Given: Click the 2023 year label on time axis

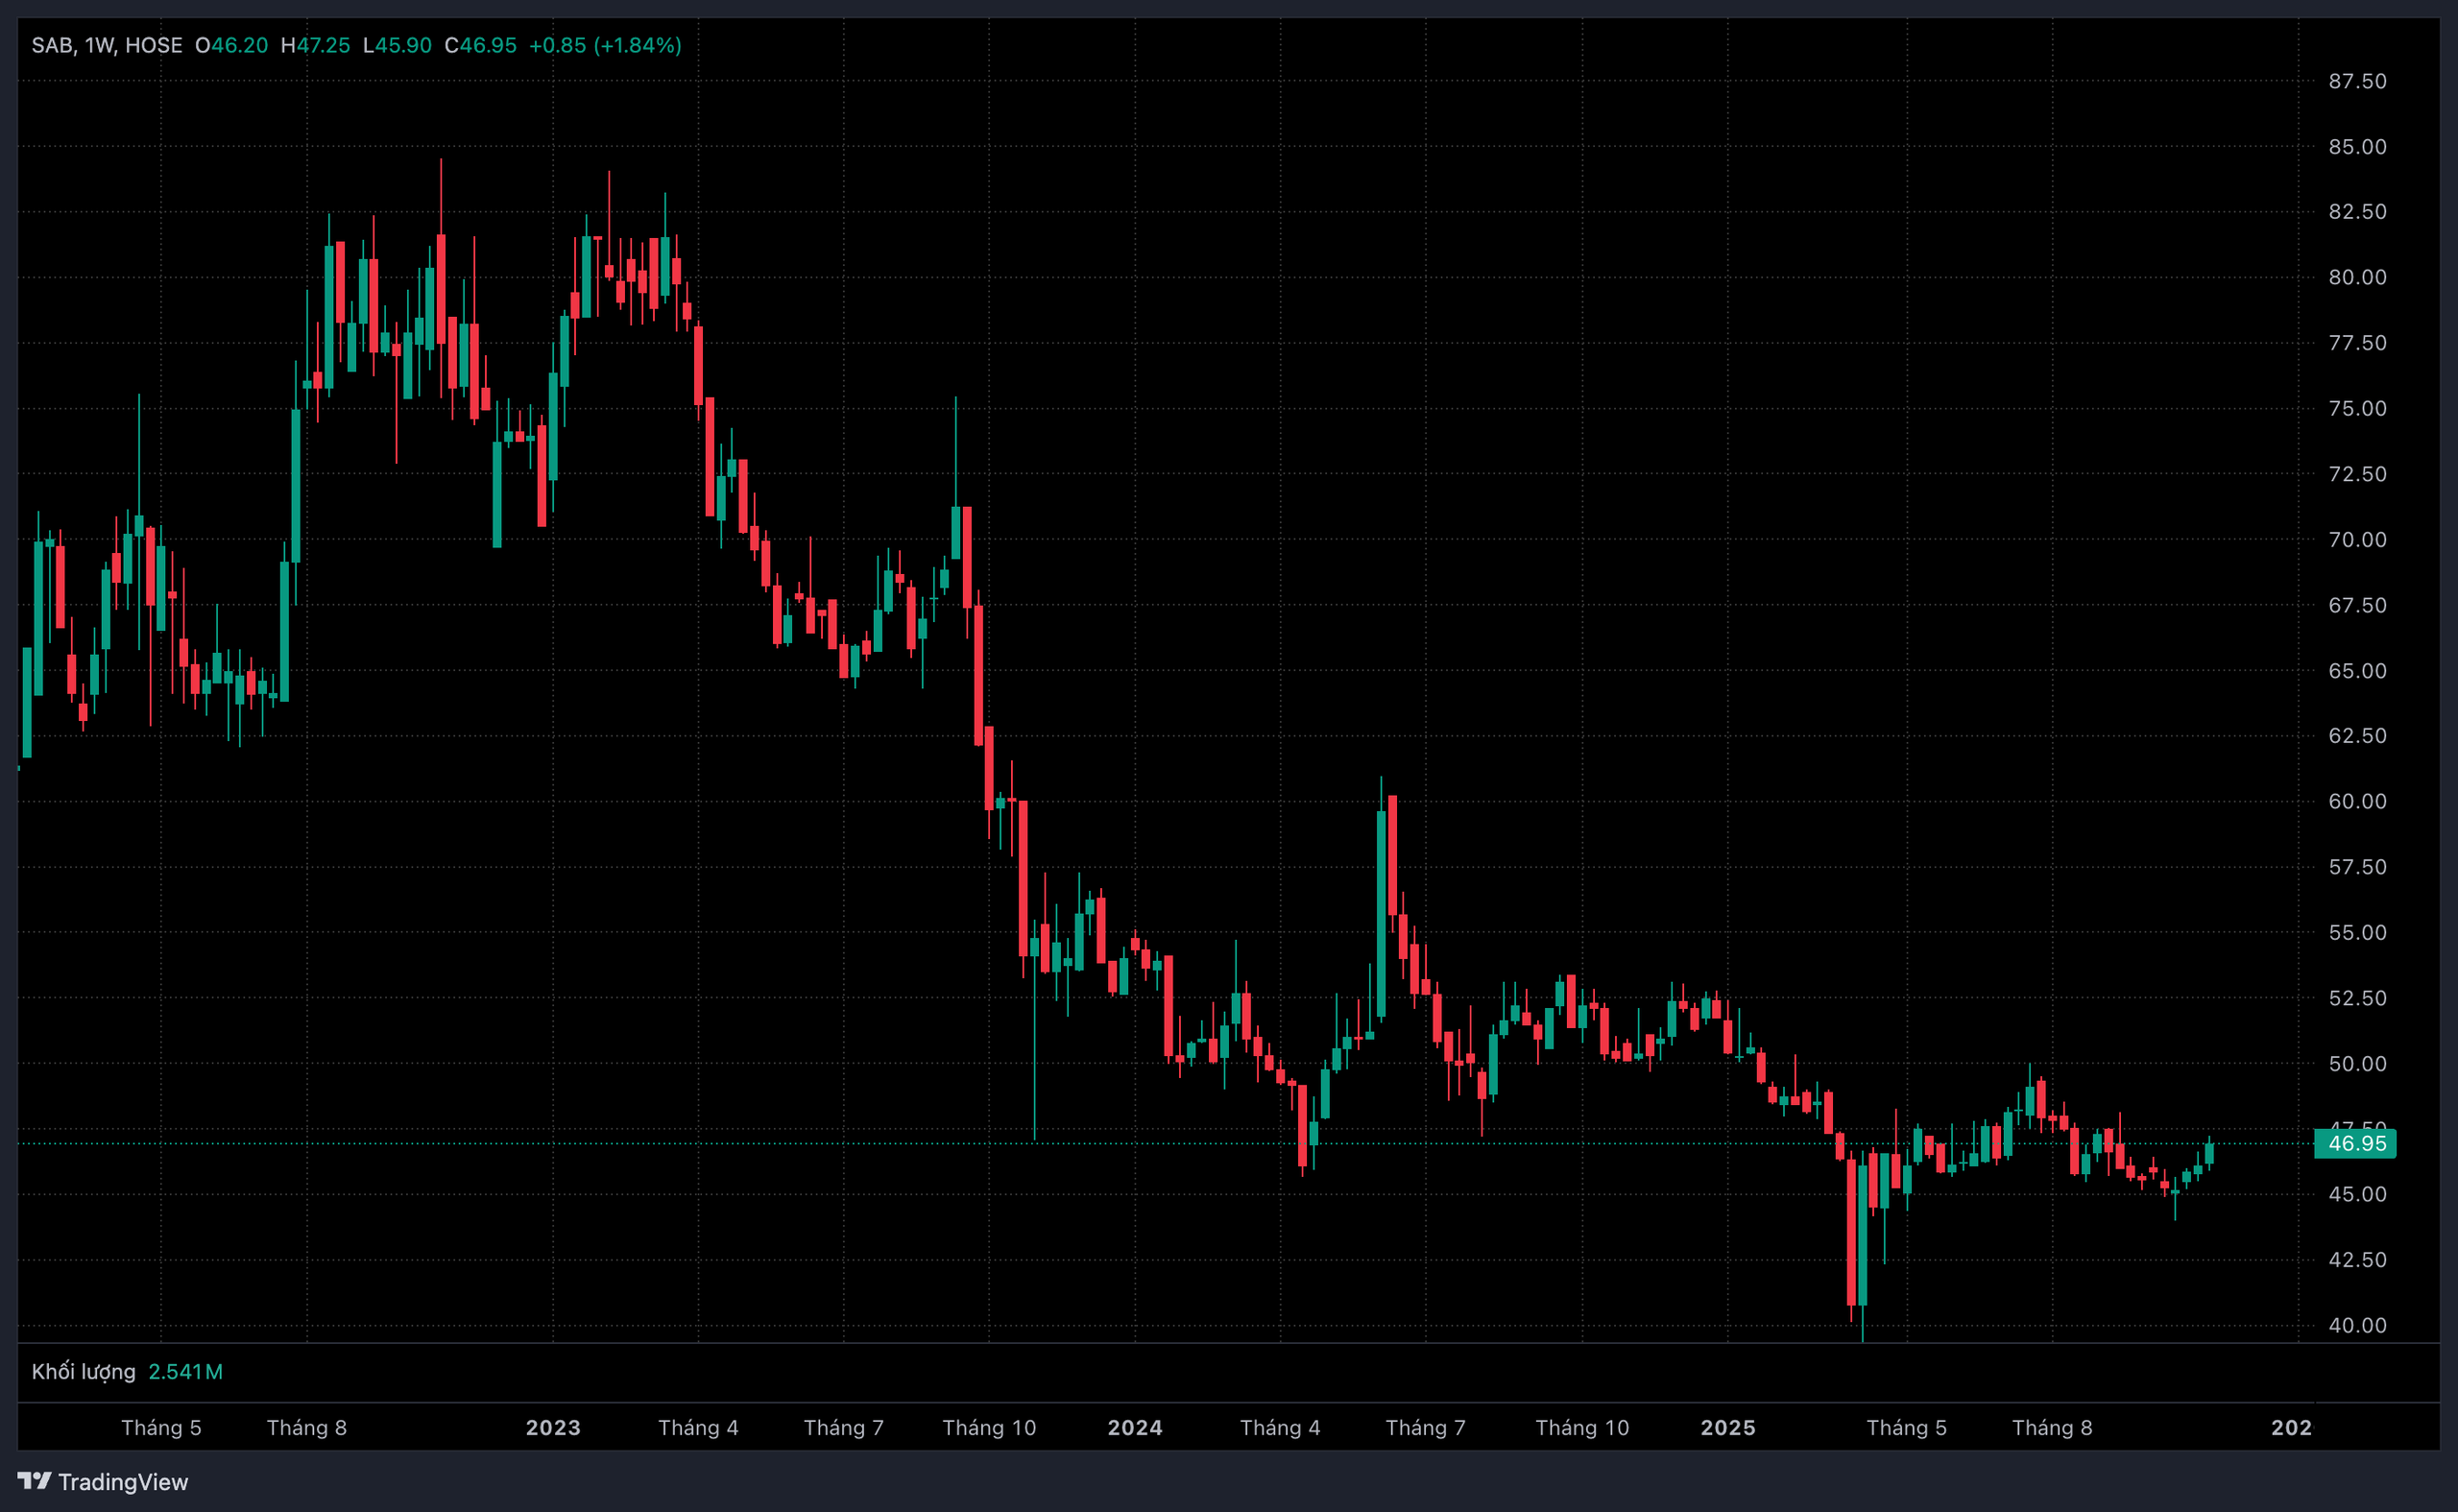Looking at the screenshot, I should click(553, 1427).
